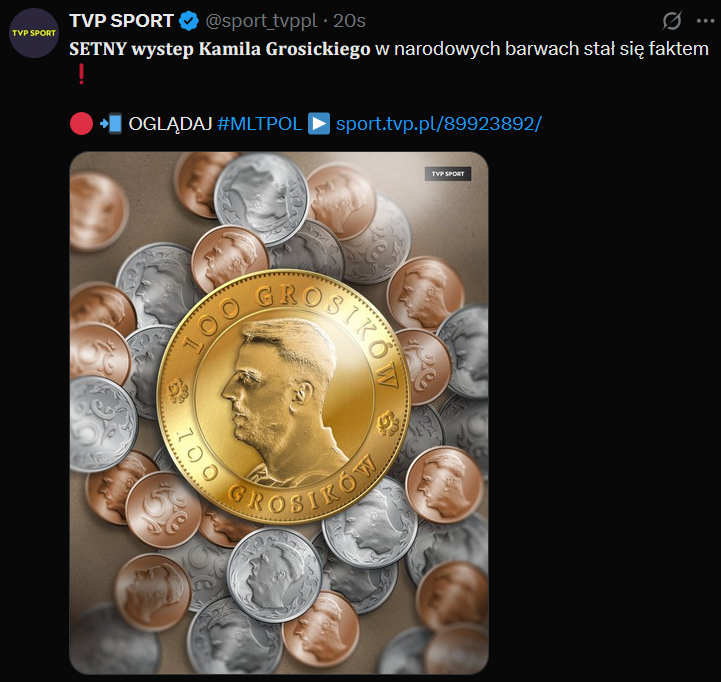
Task: Open the #MLTPOL hashtag
Action: tap(259, 124)
